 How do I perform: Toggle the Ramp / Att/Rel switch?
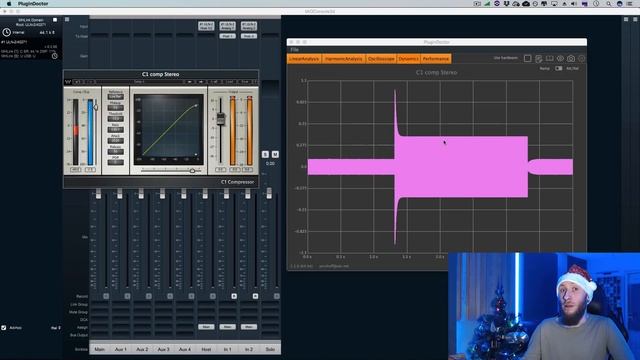[558, 68]
